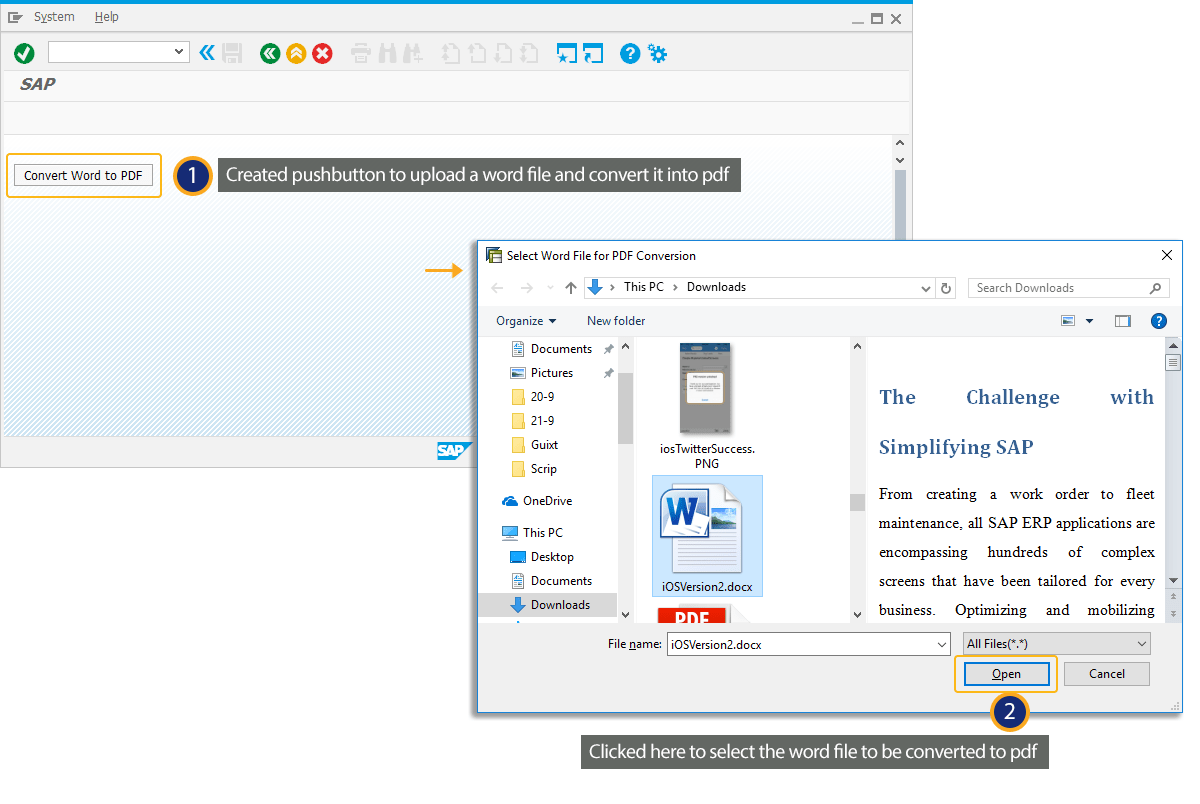
Task: Open the view options dropdown arrow
Action: [x=1089, y=321]
